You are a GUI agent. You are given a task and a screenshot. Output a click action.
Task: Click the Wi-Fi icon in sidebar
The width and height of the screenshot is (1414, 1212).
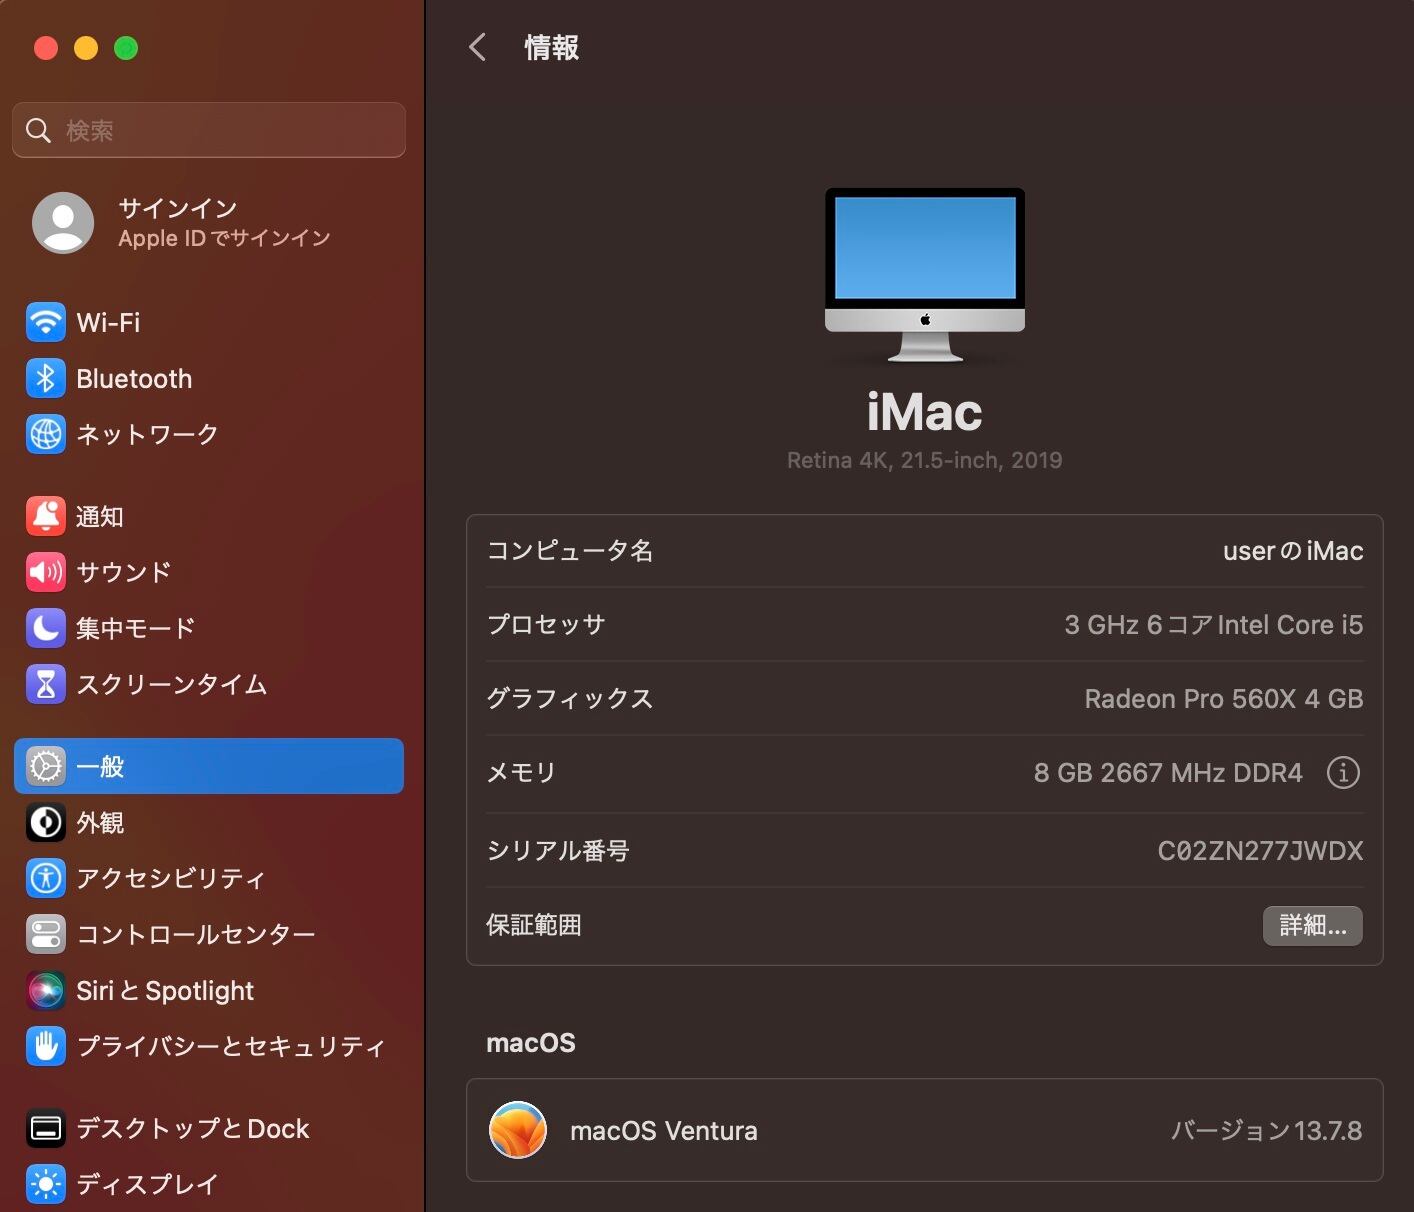click(x=46, y=322)
